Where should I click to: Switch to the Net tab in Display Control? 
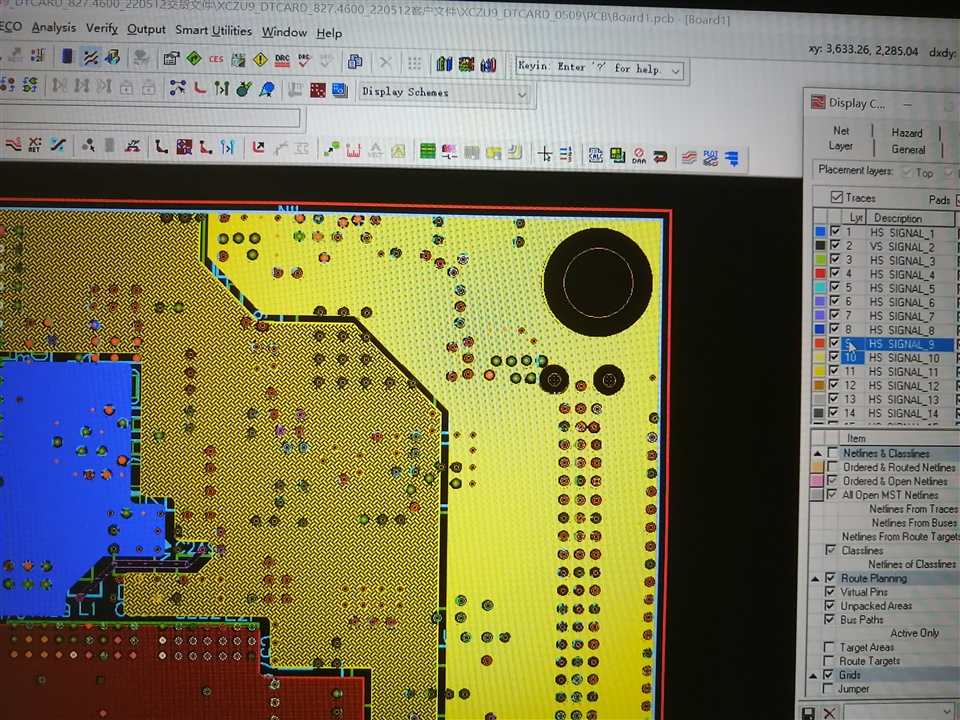tap(841, 130)
